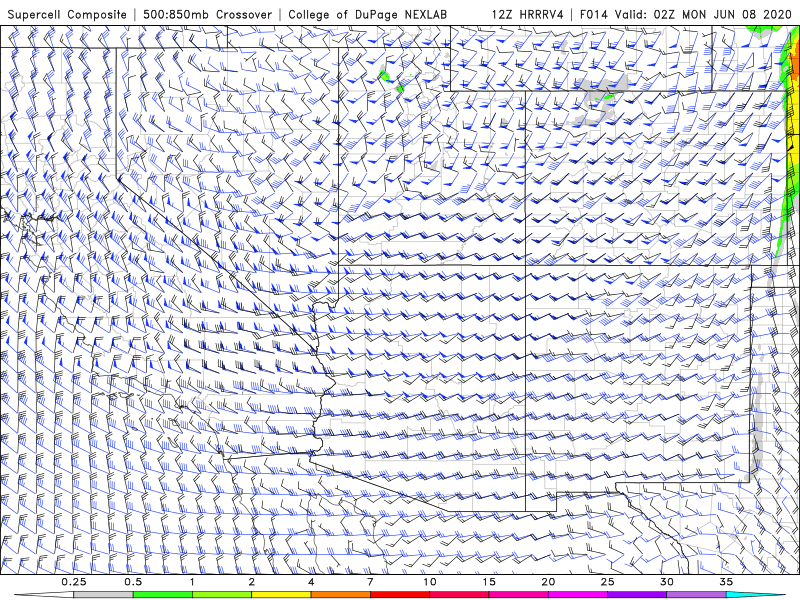Screen dimensions: 800x600
Task: Click the 0.25 color scale value
Action: (x=74, y=582)
